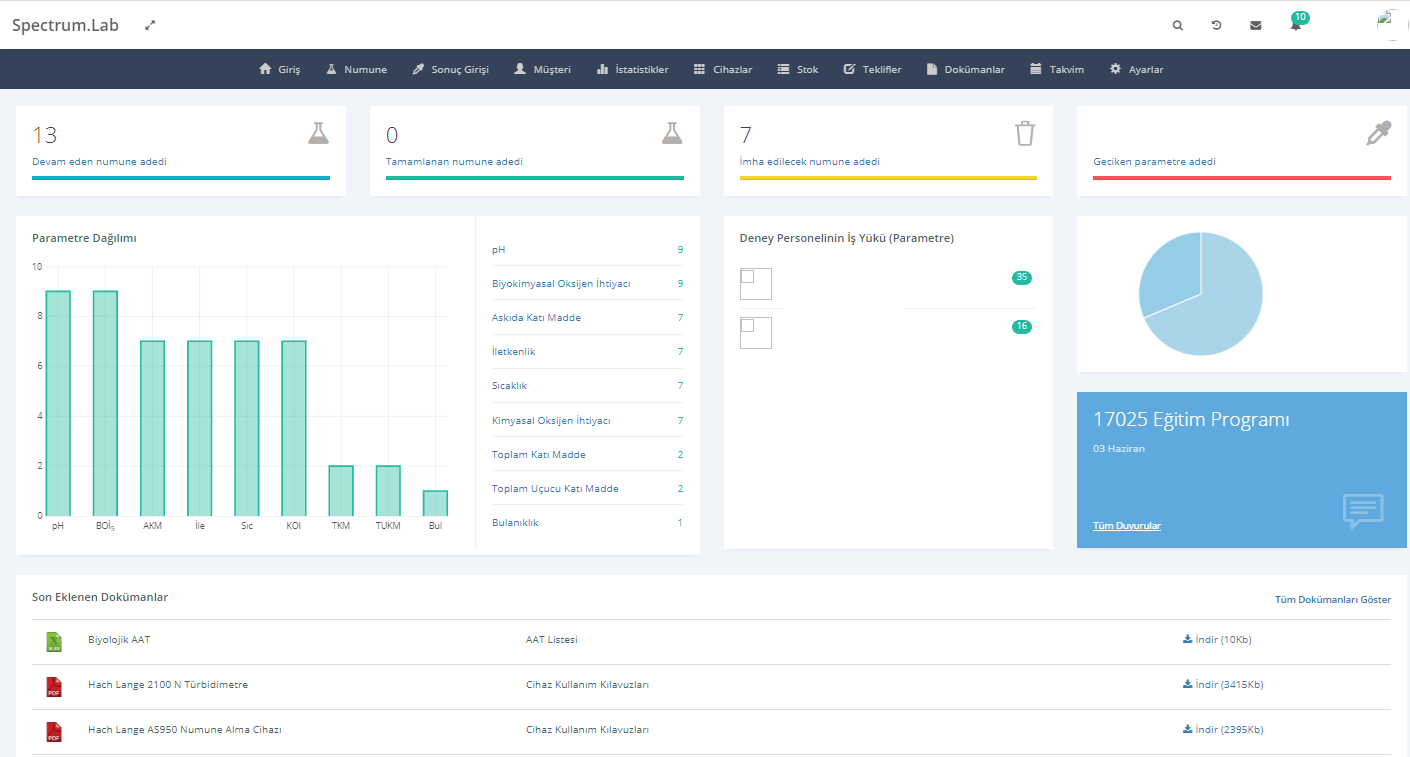Viewport: 1410px width, 757px height.
Task: Click the dropper icon on overdue parameters card
Action: coord(1378,134)
